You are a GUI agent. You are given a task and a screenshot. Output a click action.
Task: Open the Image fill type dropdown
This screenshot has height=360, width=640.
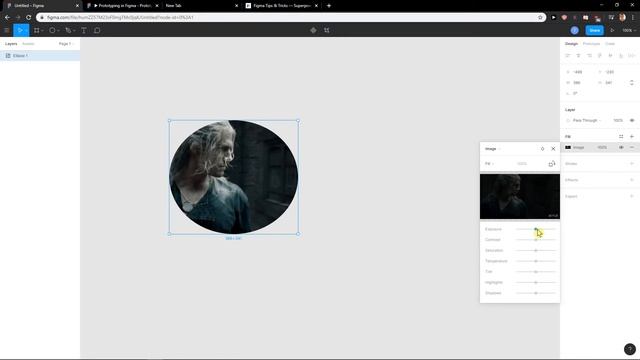pos(493,149)
